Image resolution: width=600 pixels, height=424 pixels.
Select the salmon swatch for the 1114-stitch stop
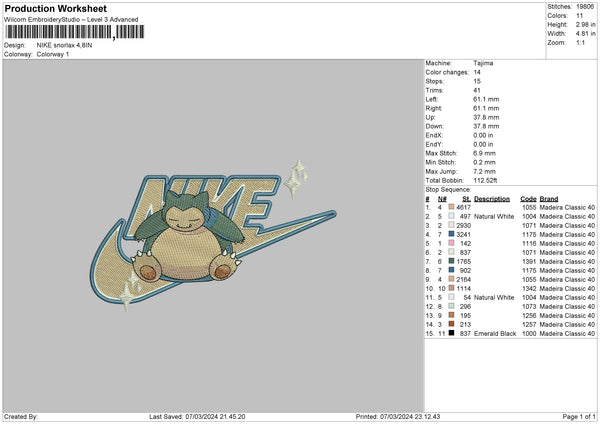[x=452, y=288]
